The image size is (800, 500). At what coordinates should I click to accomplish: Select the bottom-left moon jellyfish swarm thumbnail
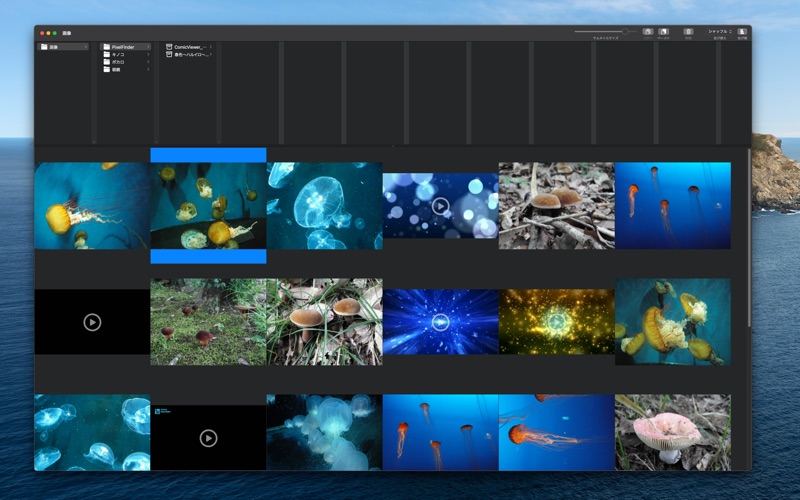pyautogui.click(x=92, y=432)
